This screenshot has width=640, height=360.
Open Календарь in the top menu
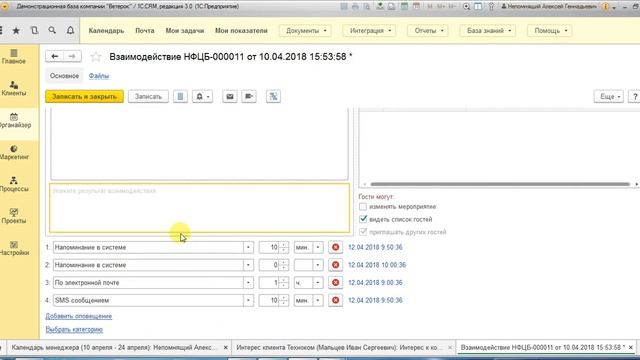point(106,31)
